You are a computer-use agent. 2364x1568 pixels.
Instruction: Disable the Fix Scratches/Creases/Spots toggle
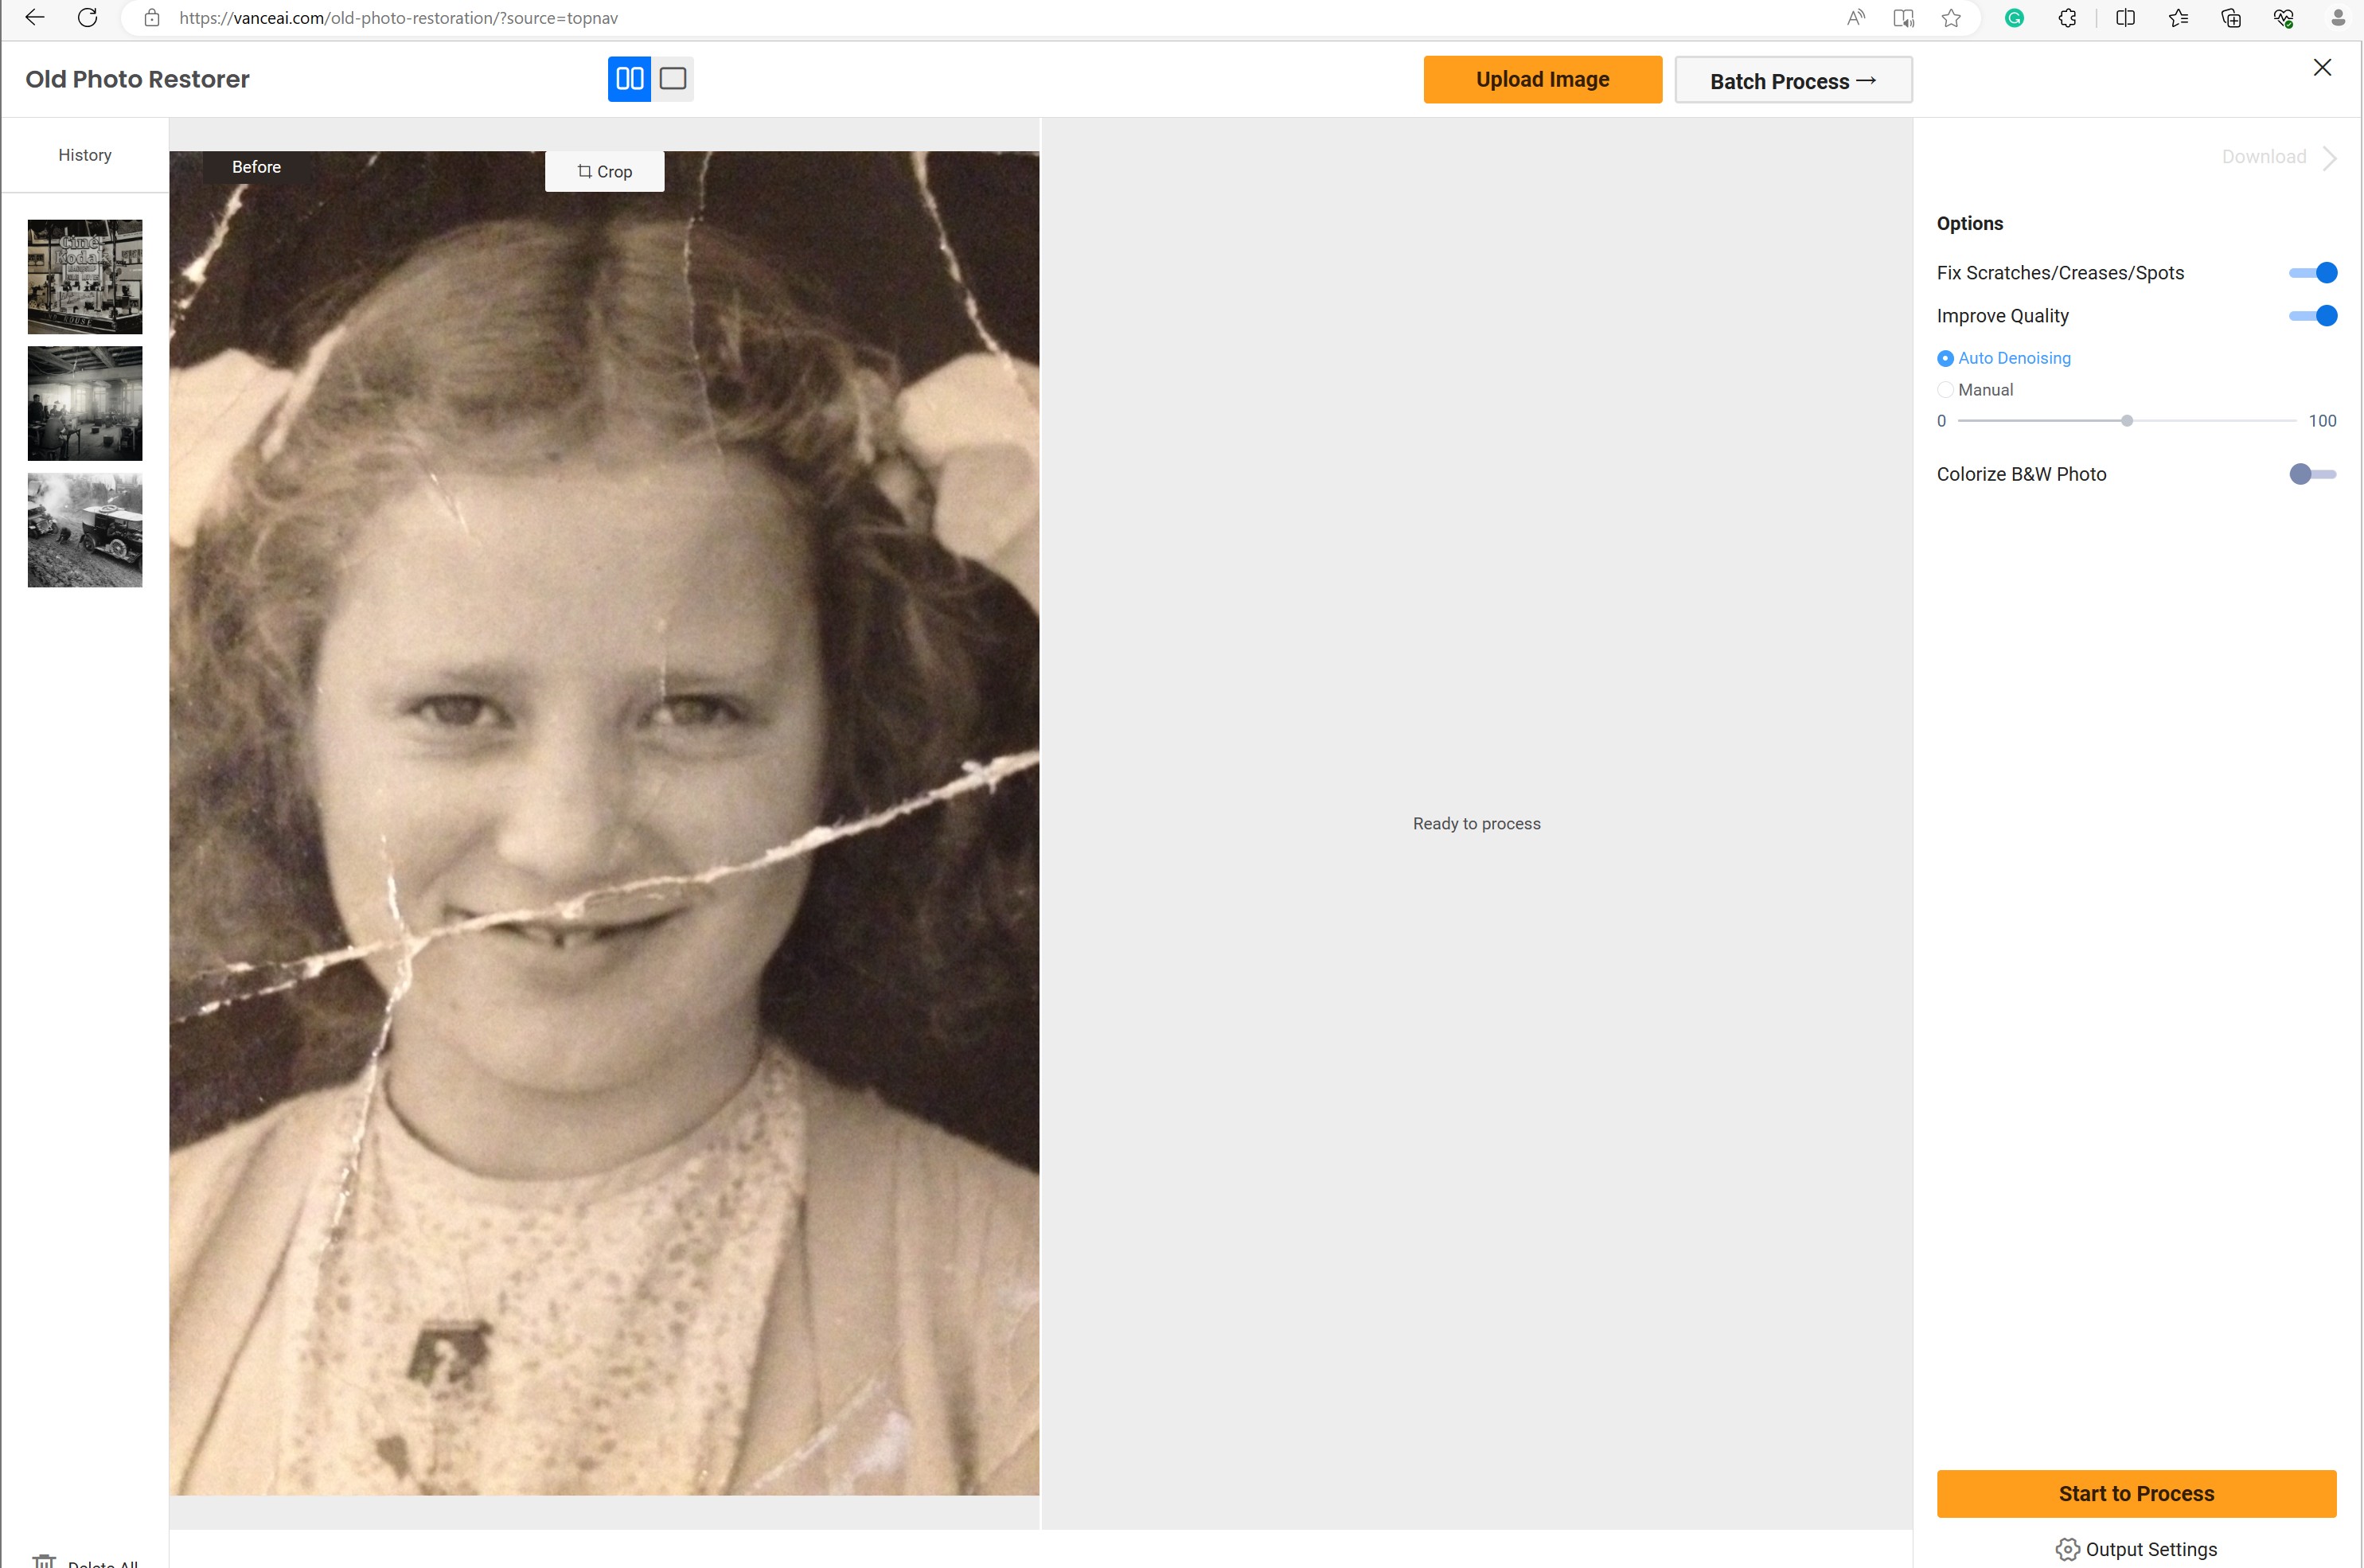[x=2311, y=272]
